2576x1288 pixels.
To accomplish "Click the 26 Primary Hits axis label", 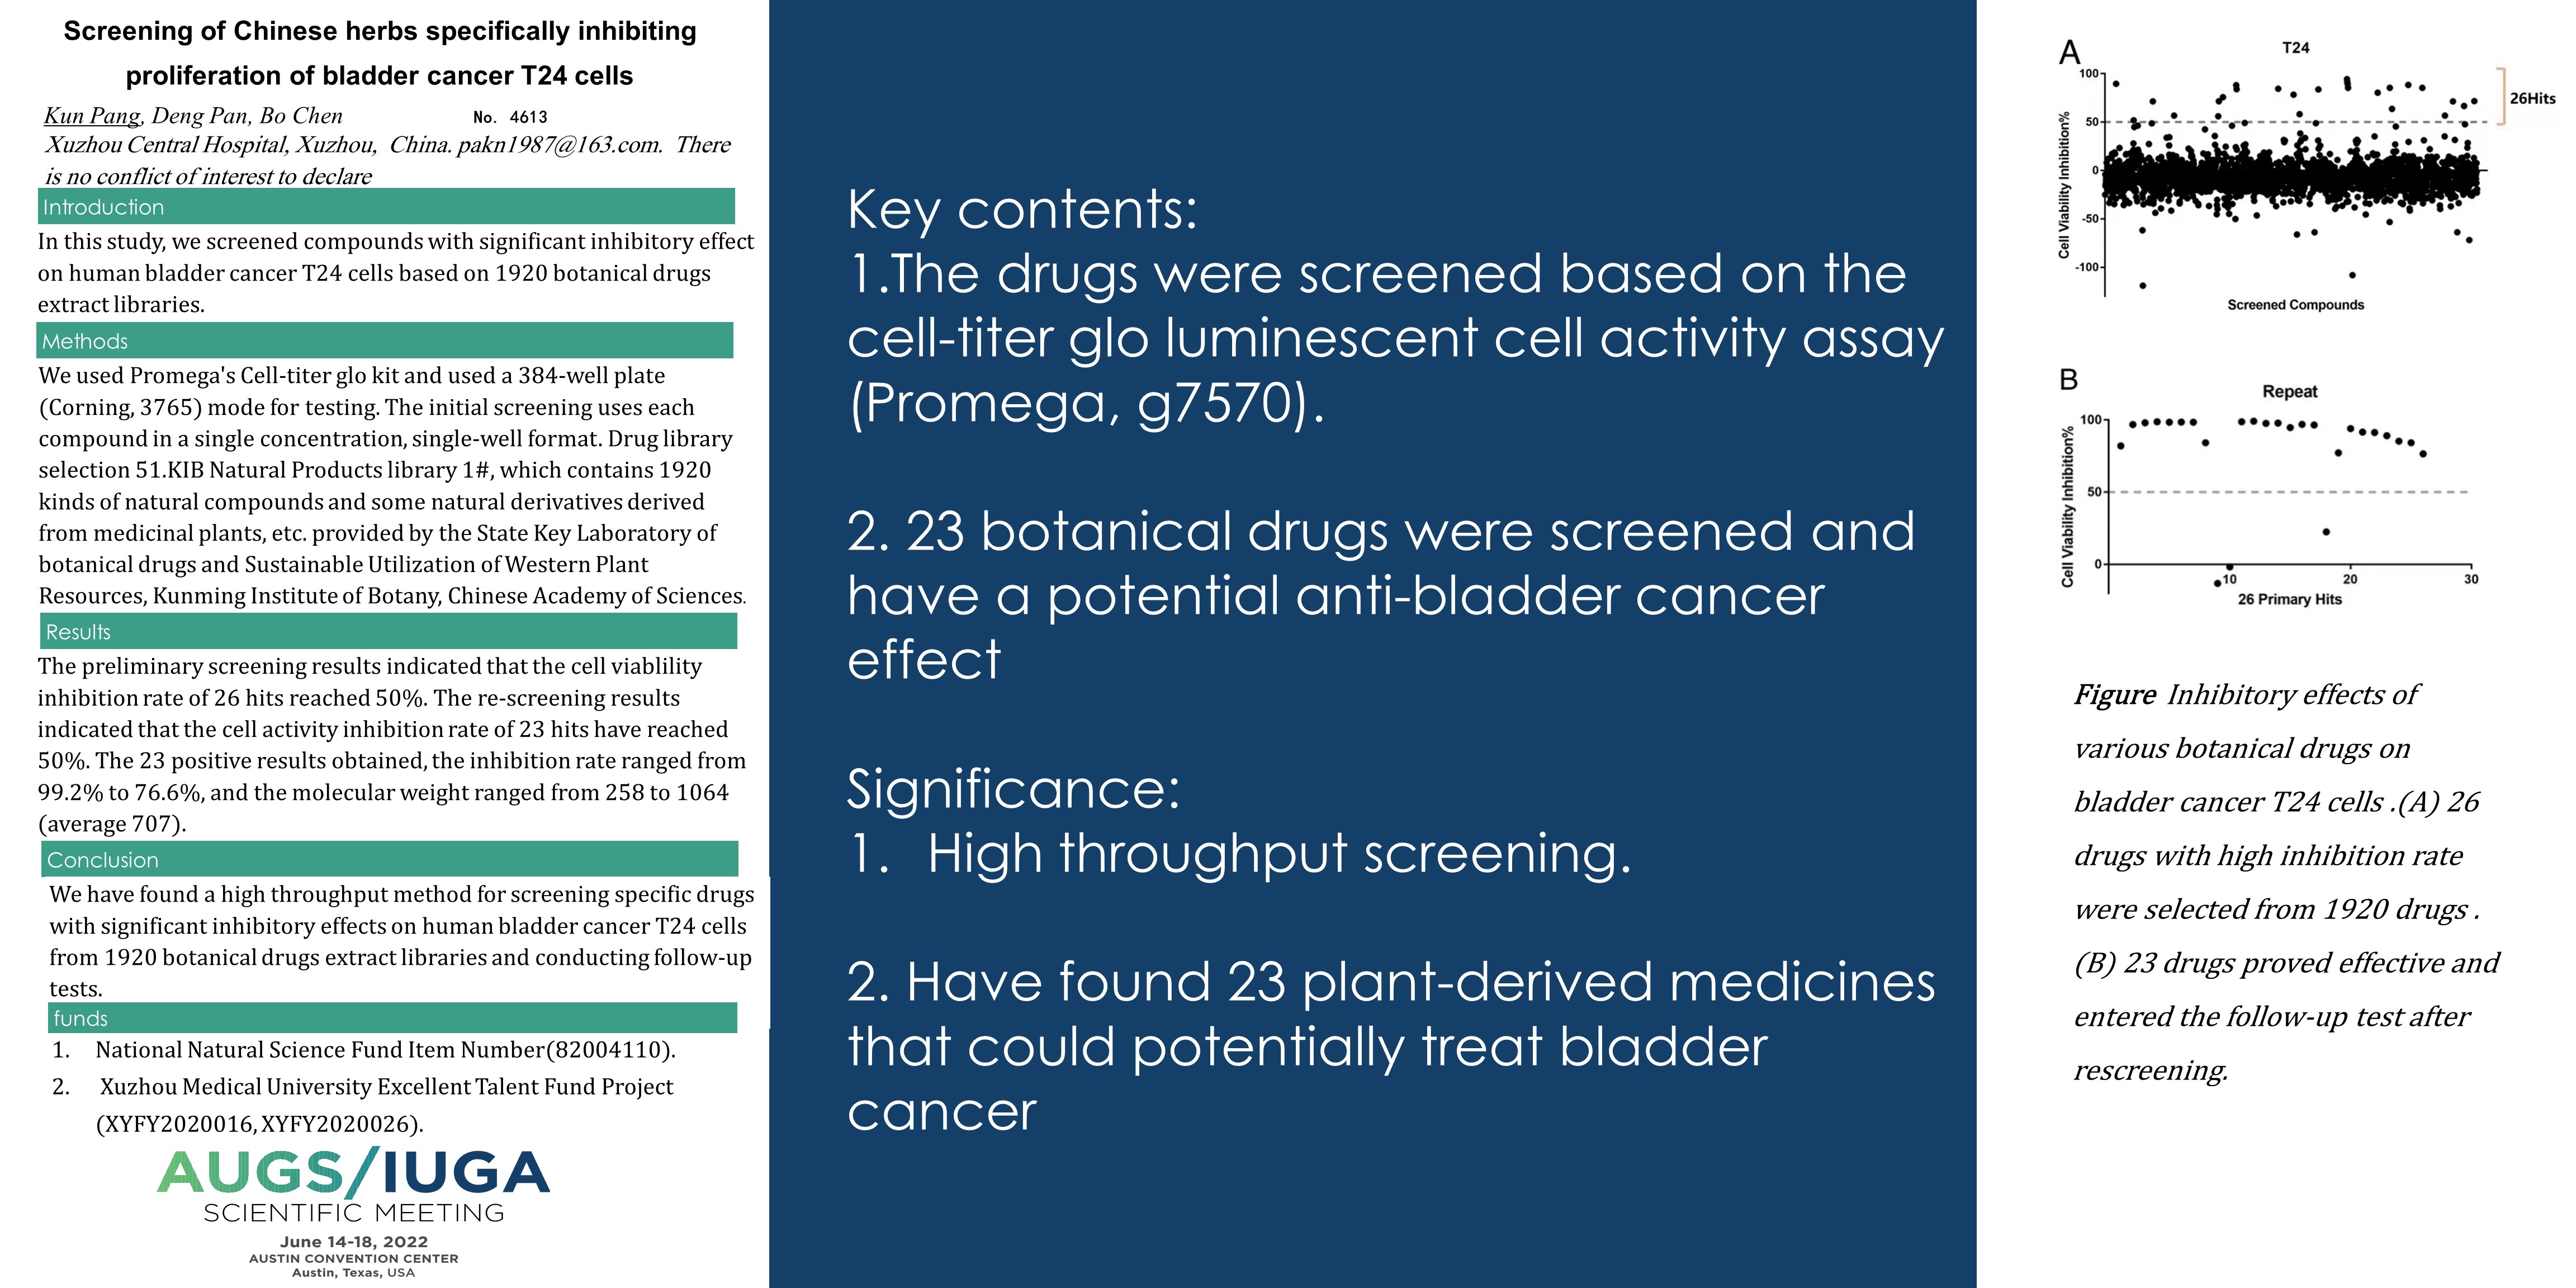I will pos(2289,599).
